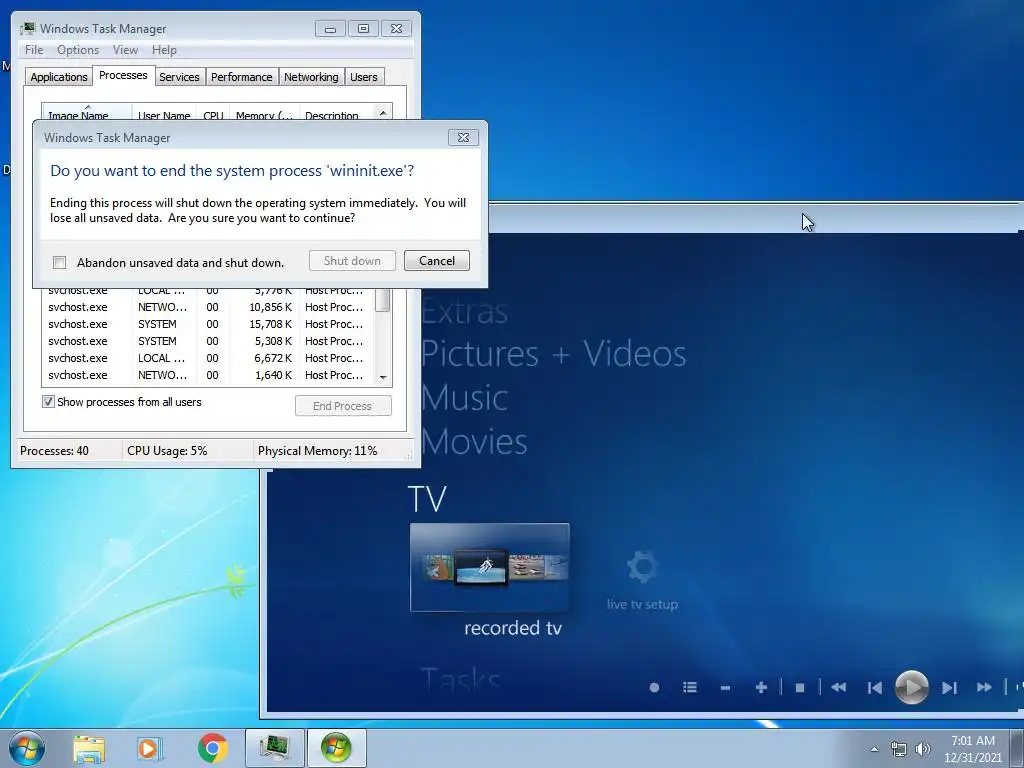This screenshot has width=1024, height=768.
Task: Open Windows Explorer from the taskbar
Action: click(x=89, y=749)
